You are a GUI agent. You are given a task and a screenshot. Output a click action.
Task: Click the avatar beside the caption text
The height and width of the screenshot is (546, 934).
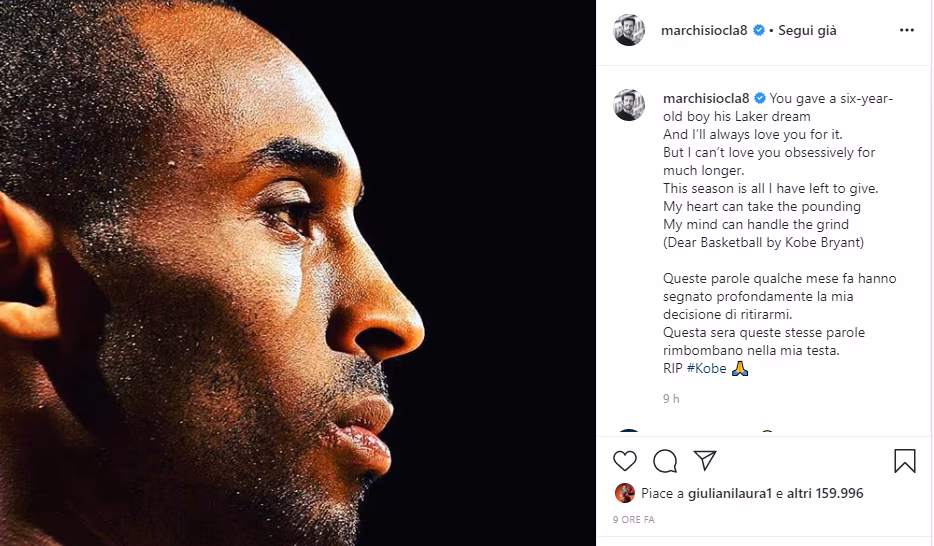click(629, 105)
